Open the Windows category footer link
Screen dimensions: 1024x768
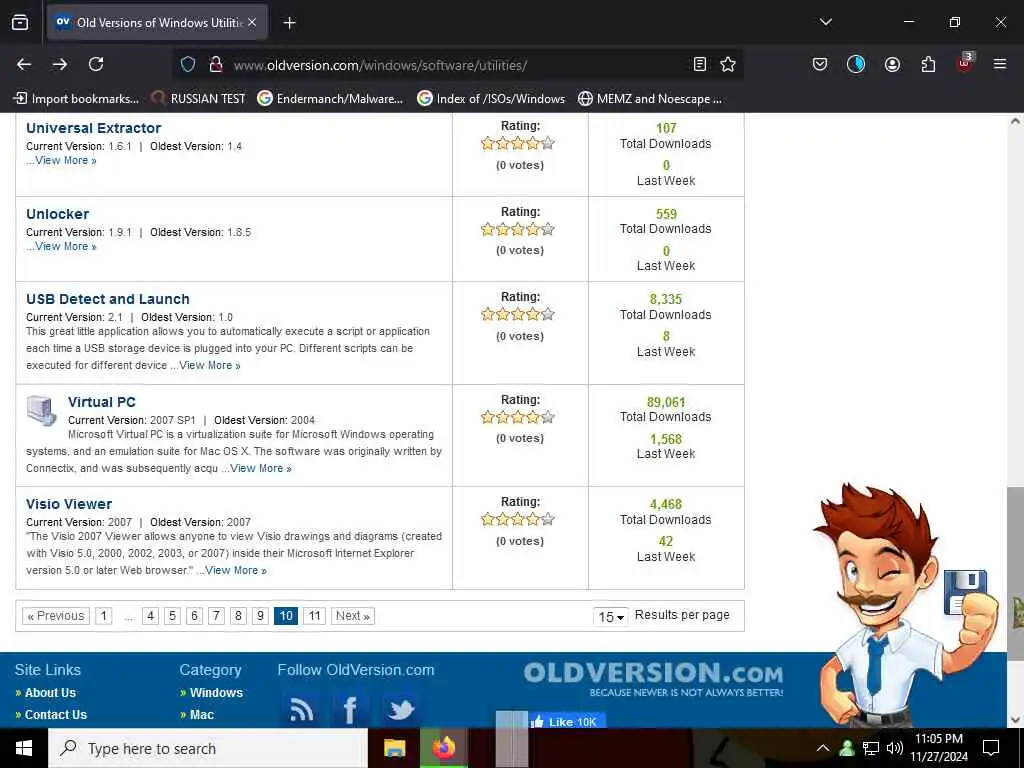click(216, 693)
